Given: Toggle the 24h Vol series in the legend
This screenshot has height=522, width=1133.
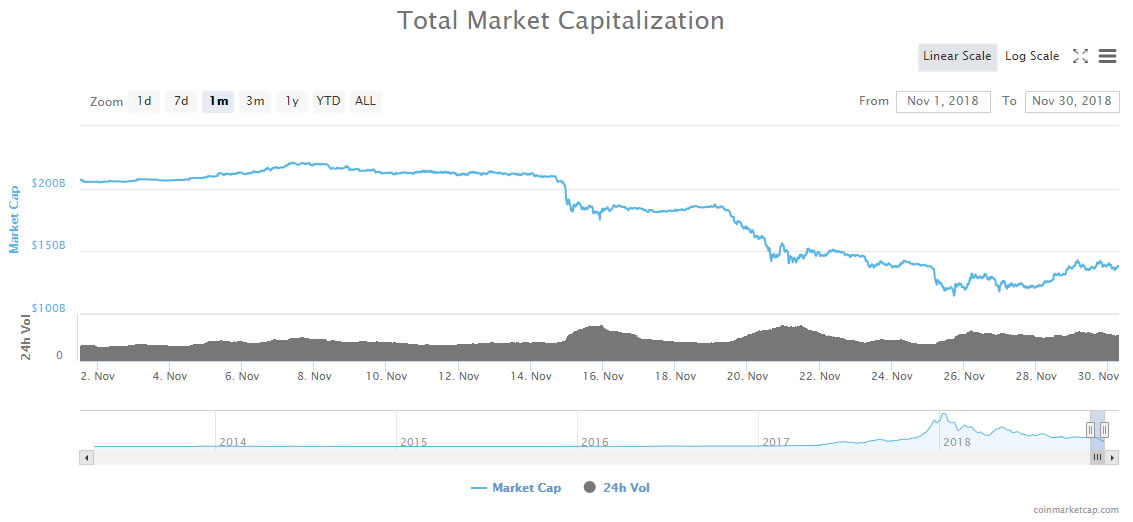Looking at the screenshot, I should tap(616, 488).
